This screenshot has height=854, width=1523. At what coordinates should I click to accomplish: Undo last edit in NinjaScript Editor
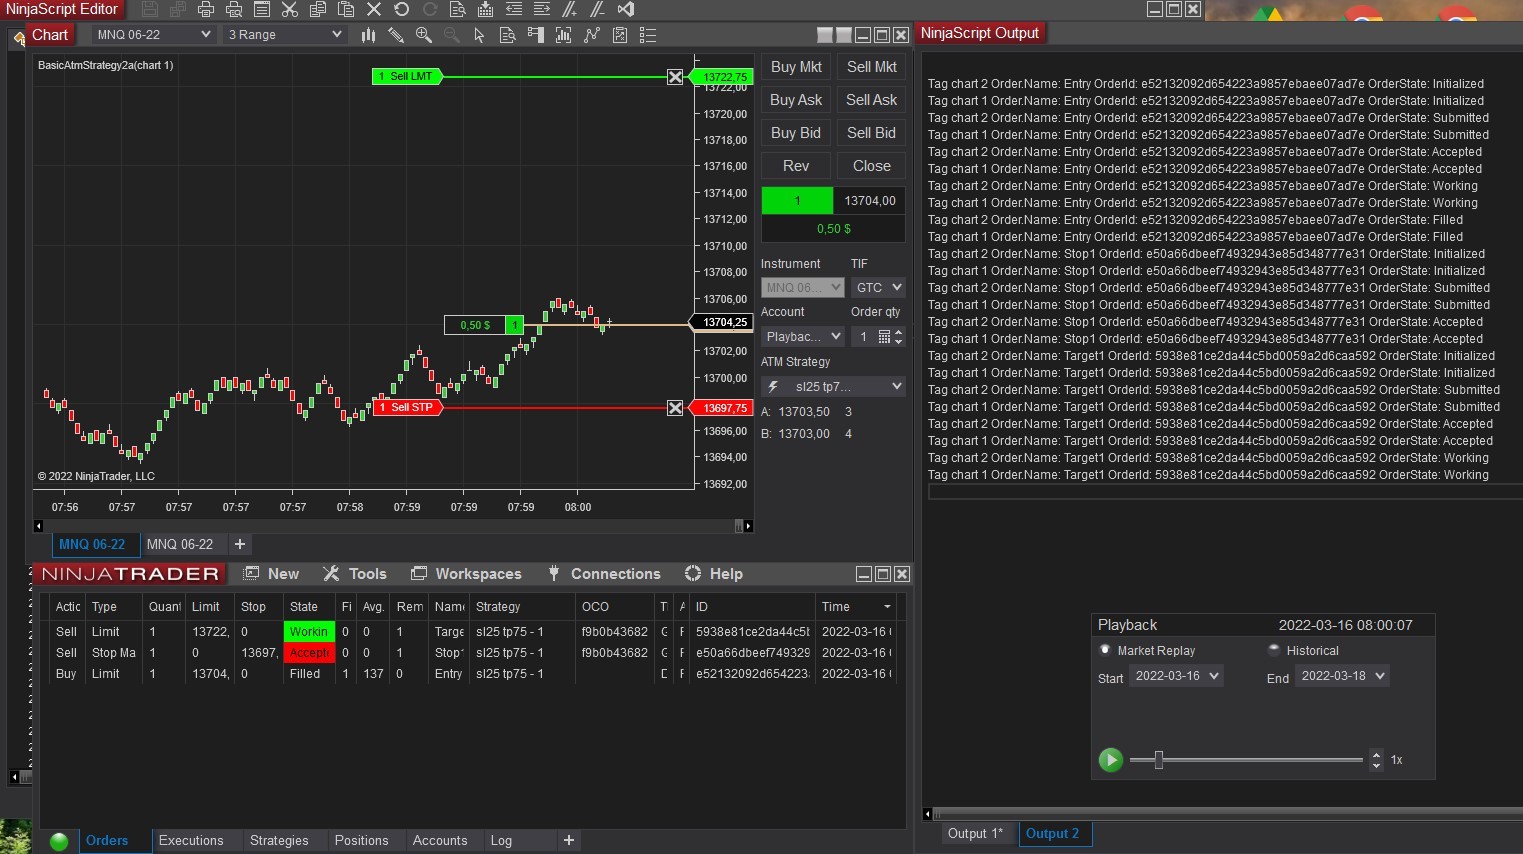point(402,9)
